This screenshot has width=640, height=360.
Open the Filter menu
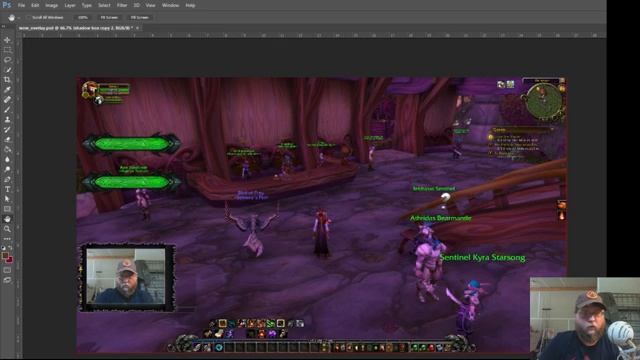pos(122,5)
